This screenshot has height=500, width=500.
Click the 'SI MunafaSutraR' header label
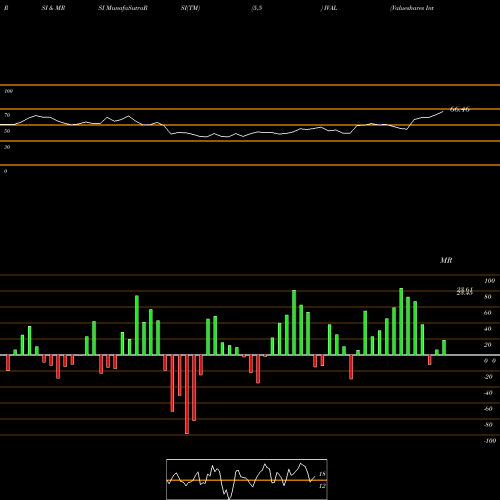[123, 8]
